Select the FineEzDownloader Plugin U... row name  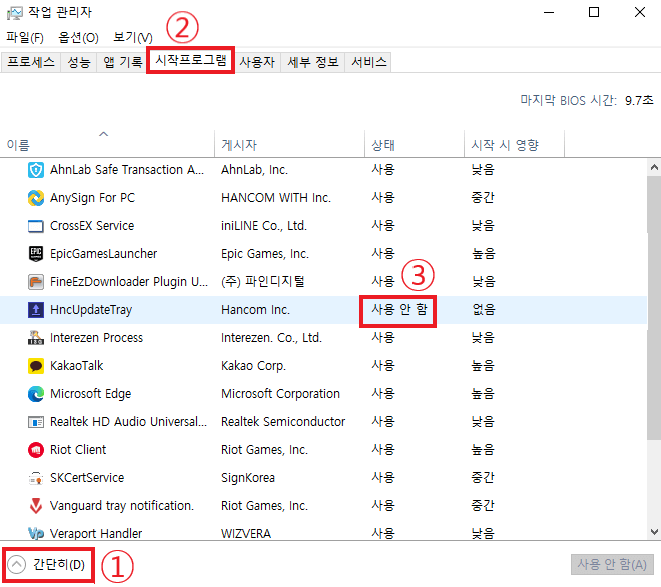[129, 282]
